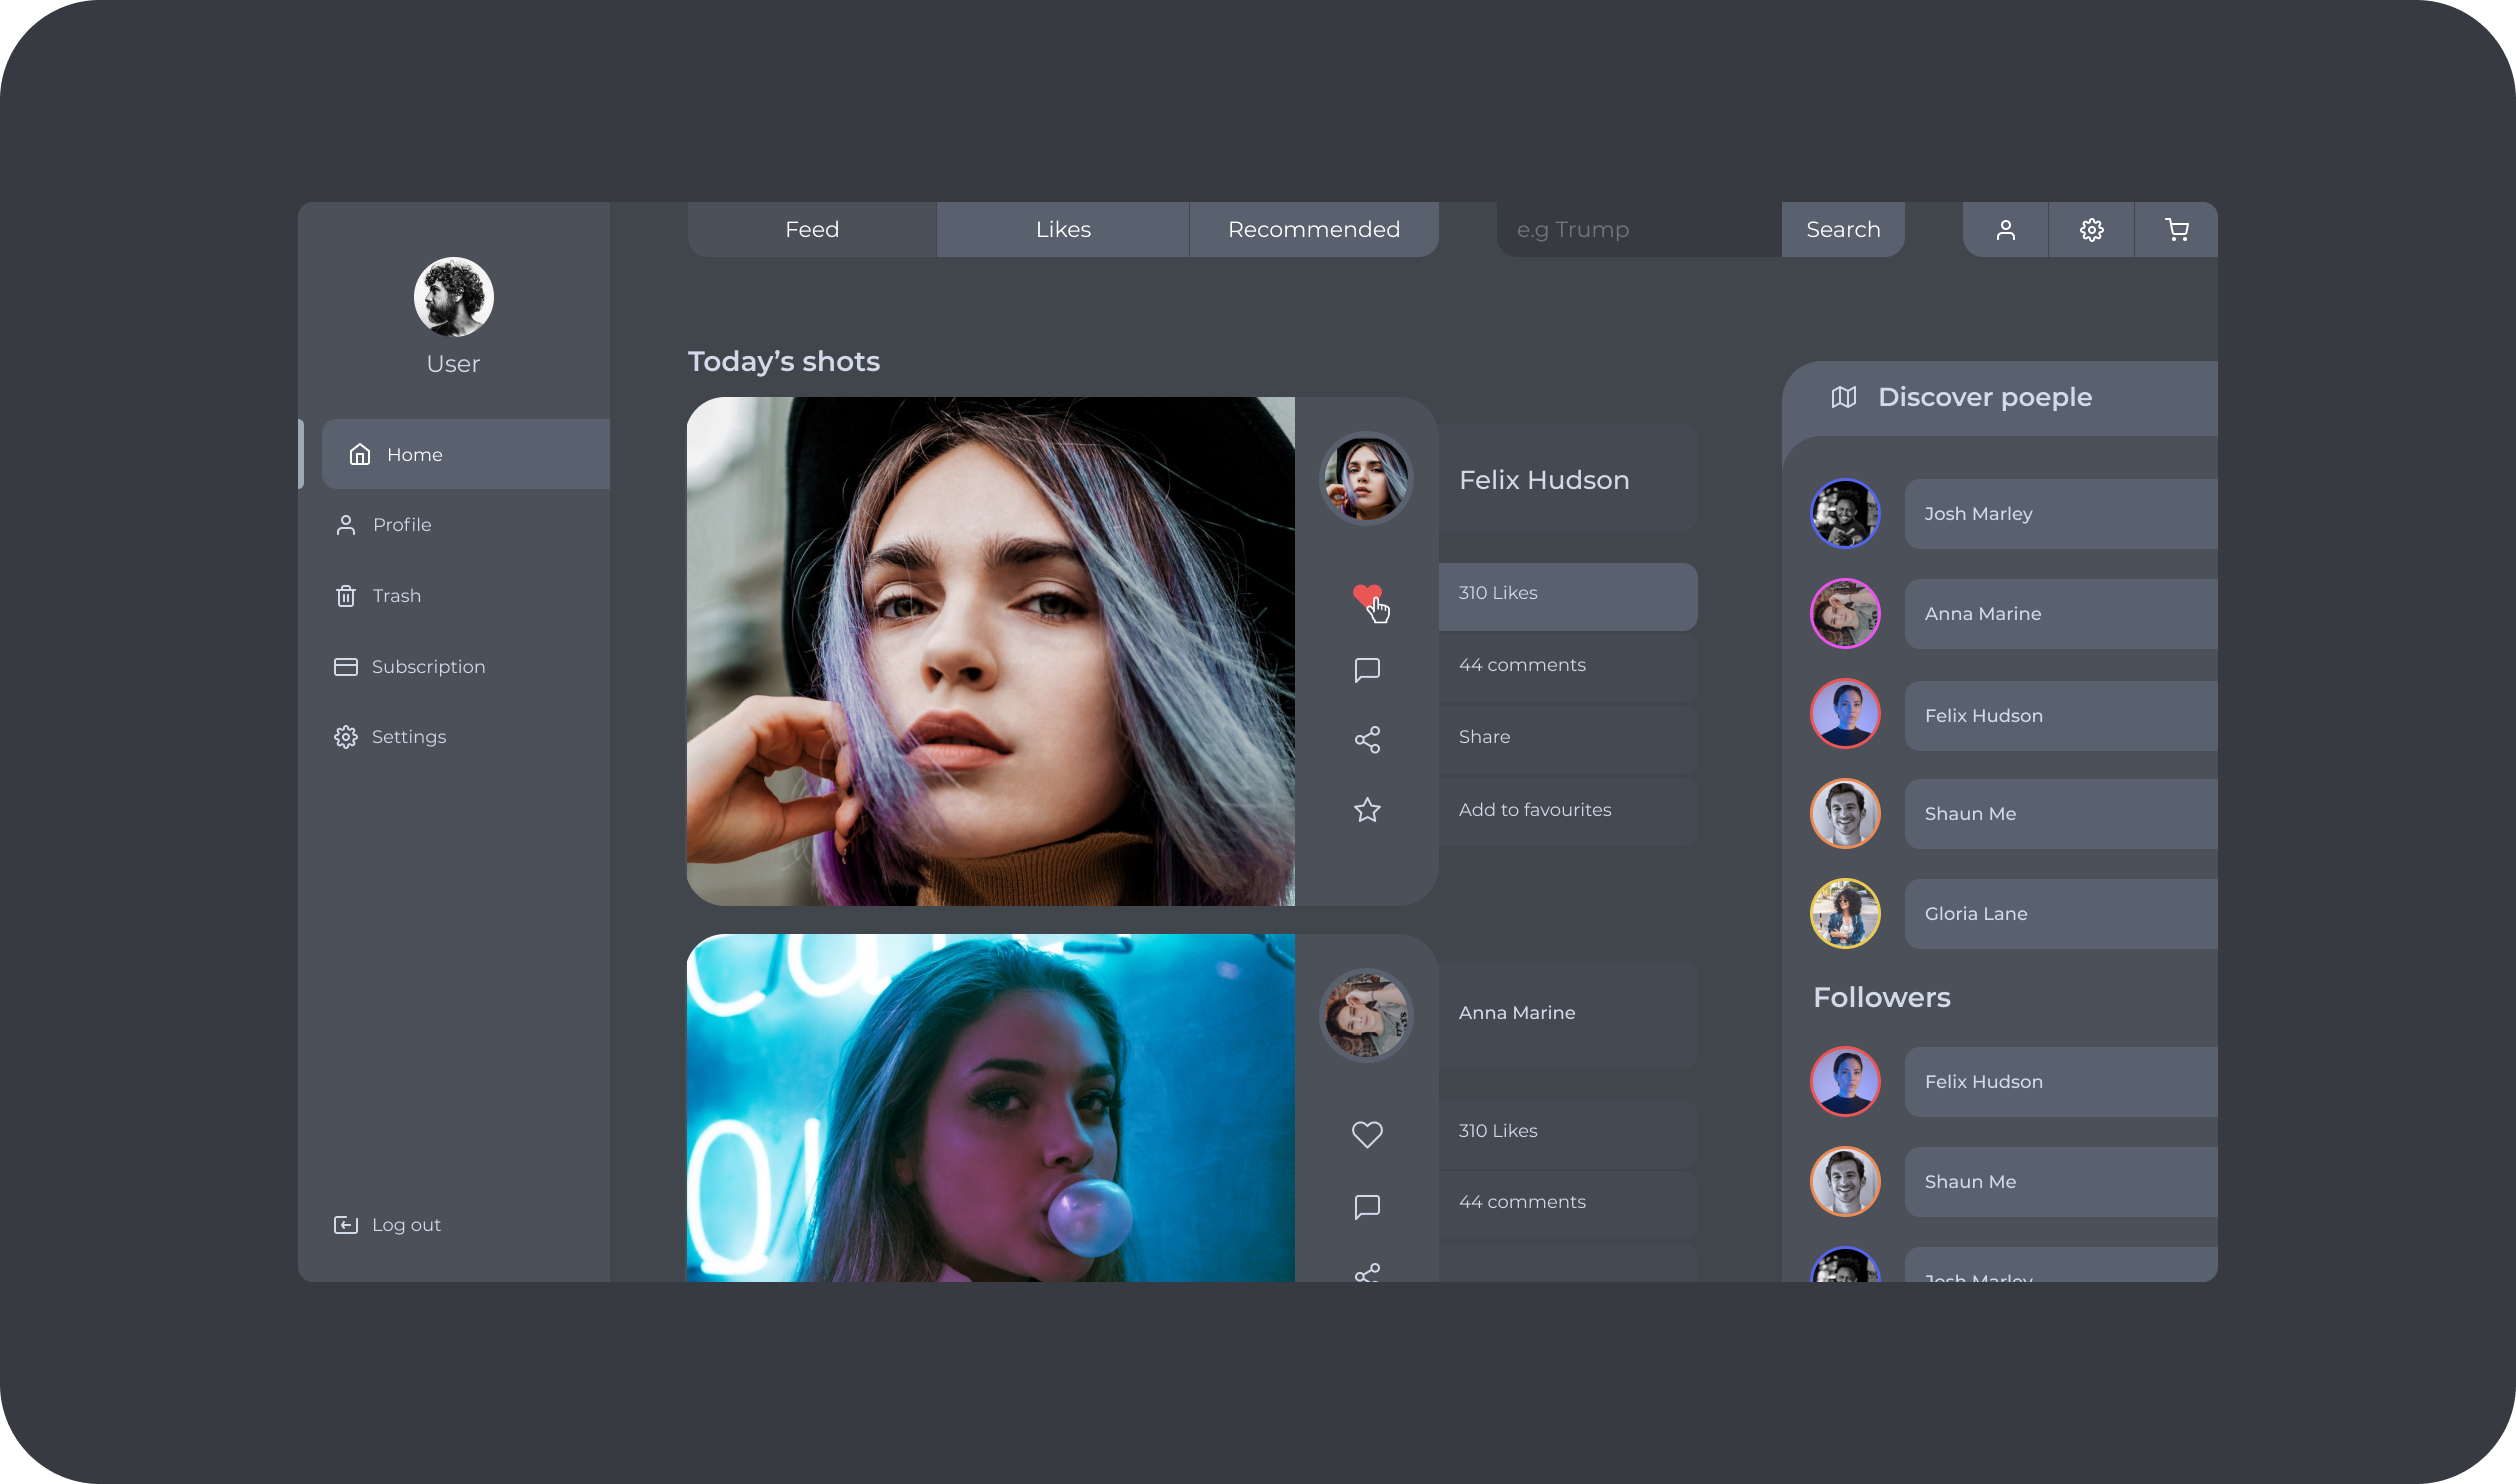Click the Settings gear icon in sidebar
This screenshot has height=1484, width=2516.
click(x=346, y=737)
